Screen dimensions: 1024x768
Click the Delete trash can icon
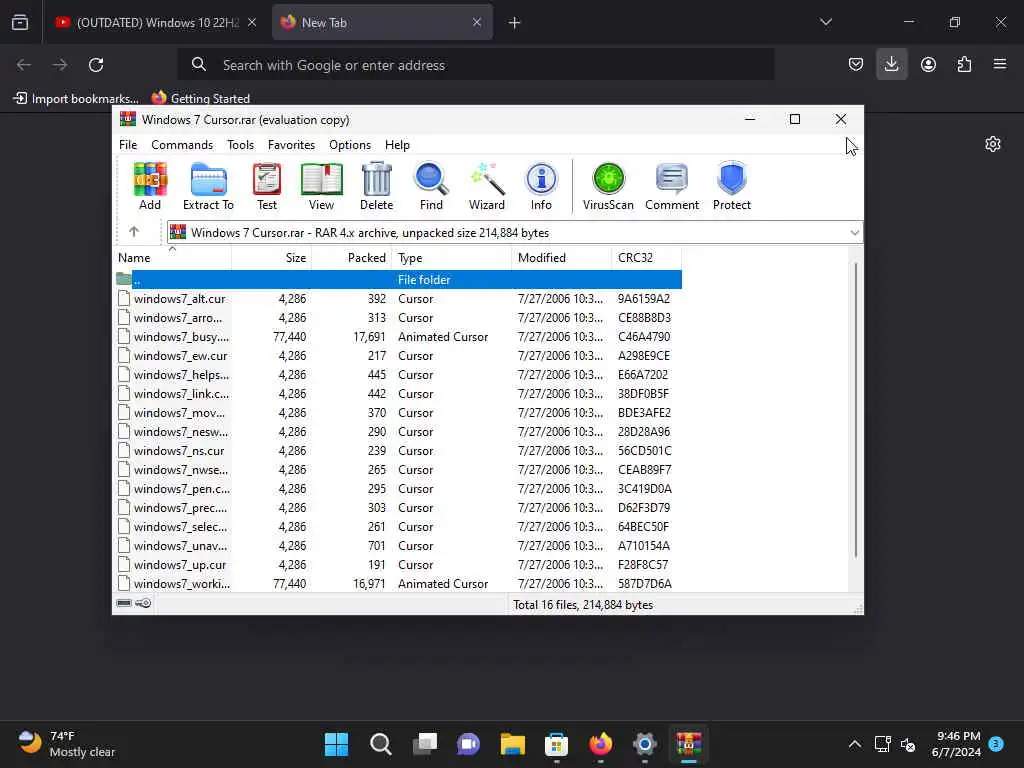377,186
